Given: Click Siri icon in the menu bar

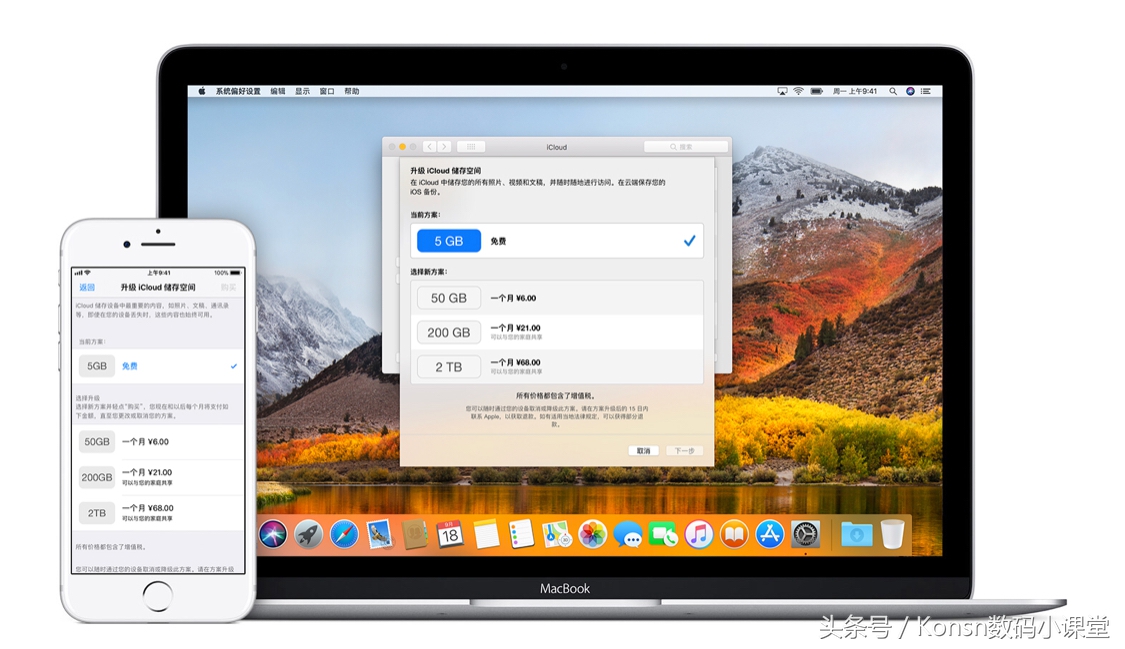Looking at the screenshot, I should 910,91.
